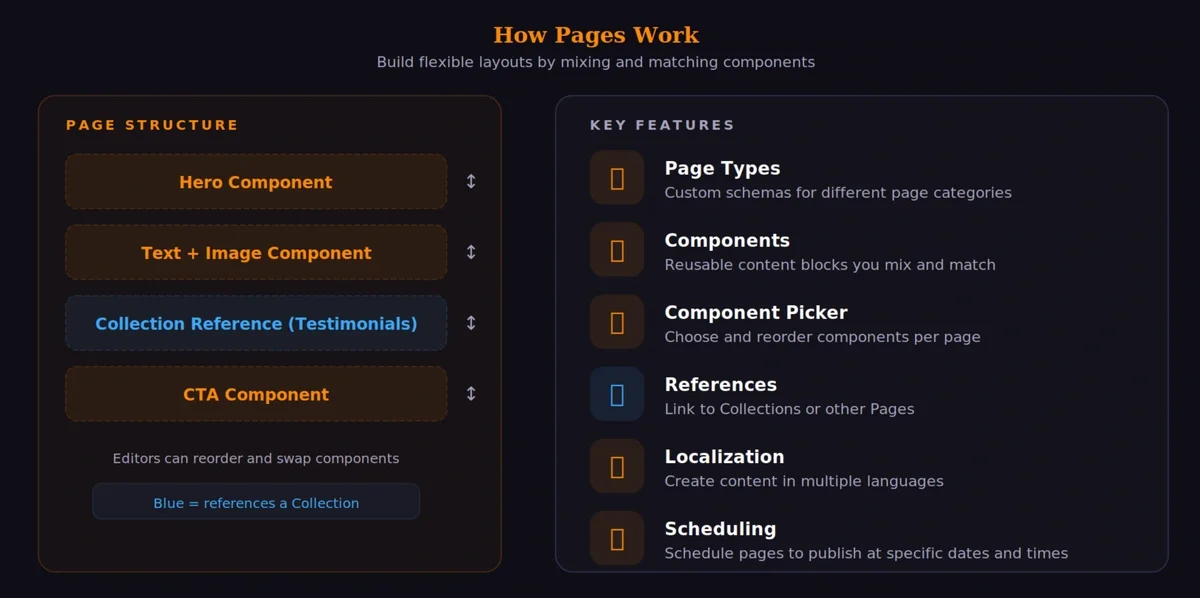Click the blue References feature icon

pyautogui.click(x=617, y=394)
